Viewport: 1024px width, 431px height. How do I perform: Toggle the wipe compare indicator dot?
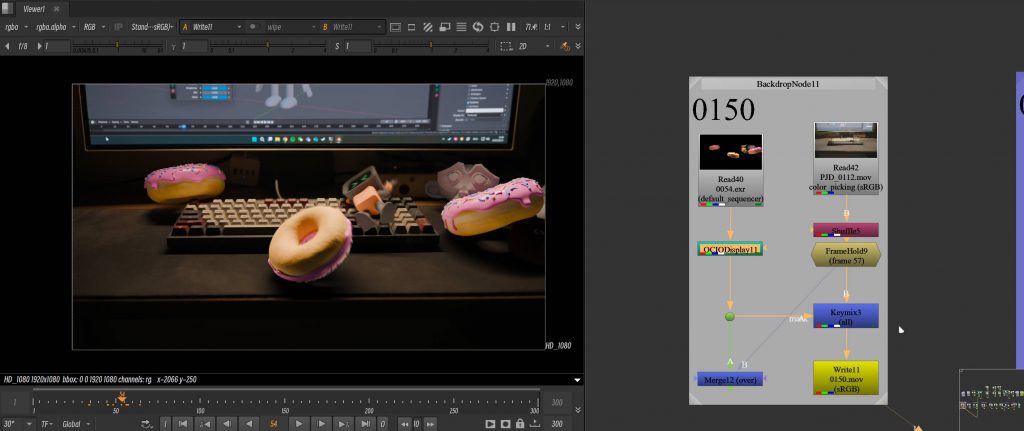253,26
